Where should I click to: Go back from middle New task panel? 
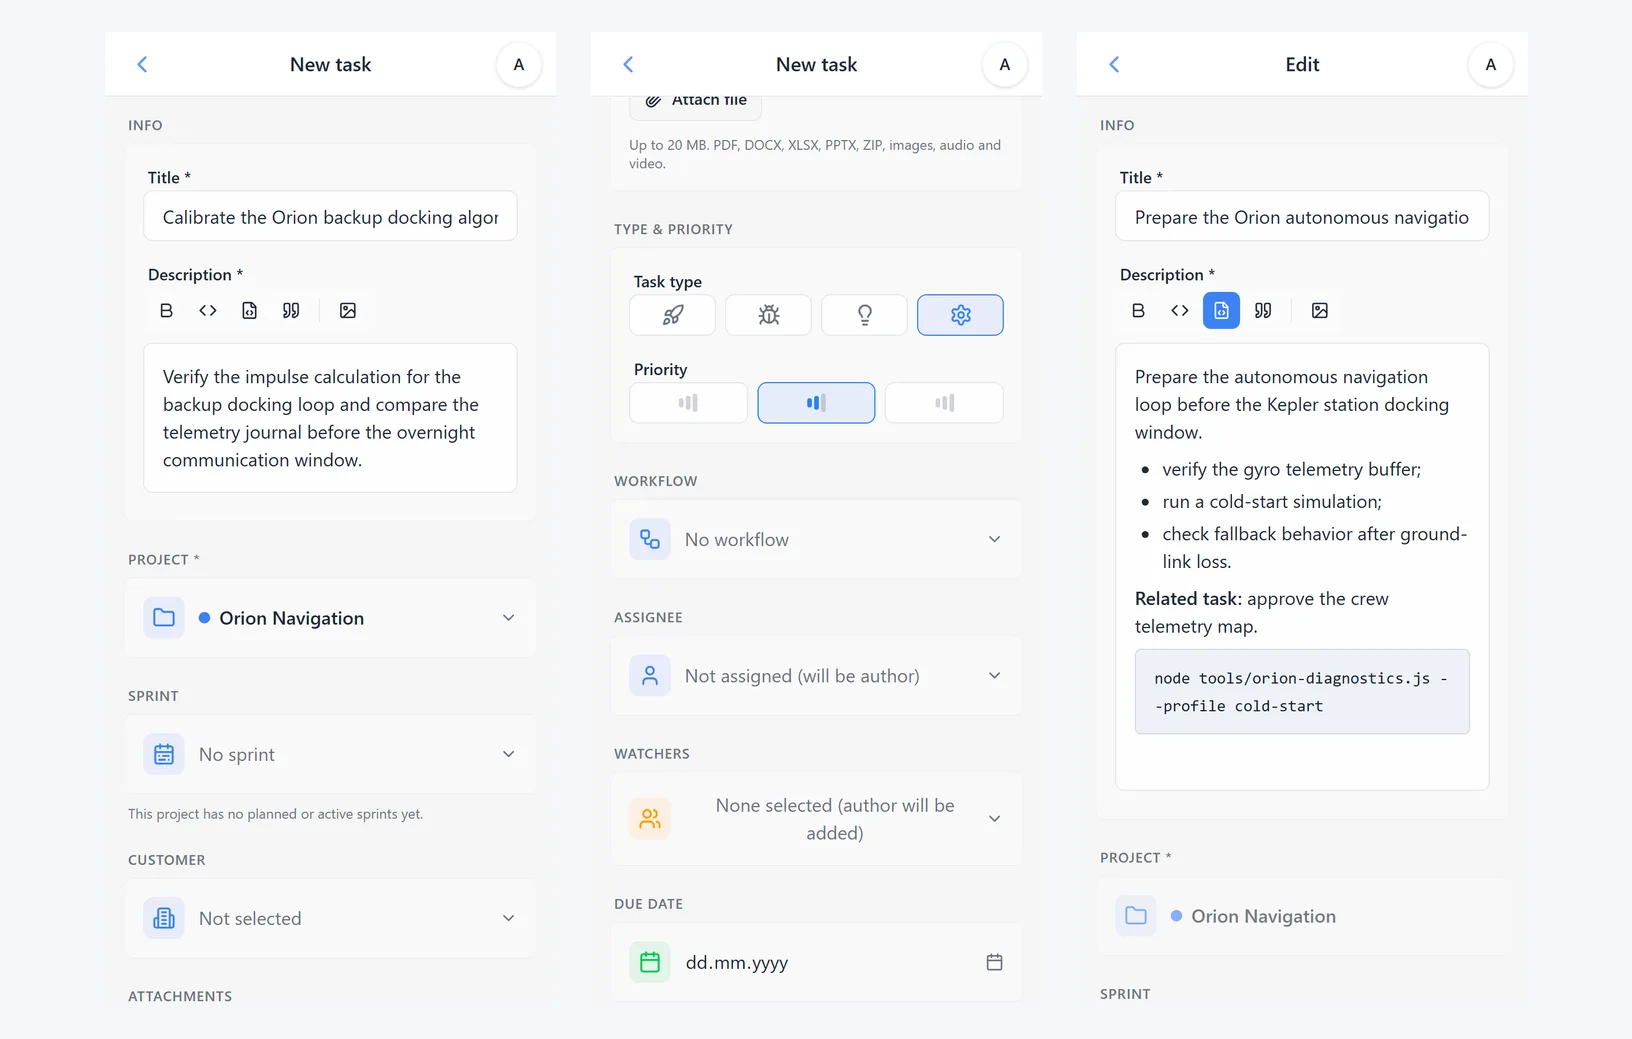tap(628, 65)
